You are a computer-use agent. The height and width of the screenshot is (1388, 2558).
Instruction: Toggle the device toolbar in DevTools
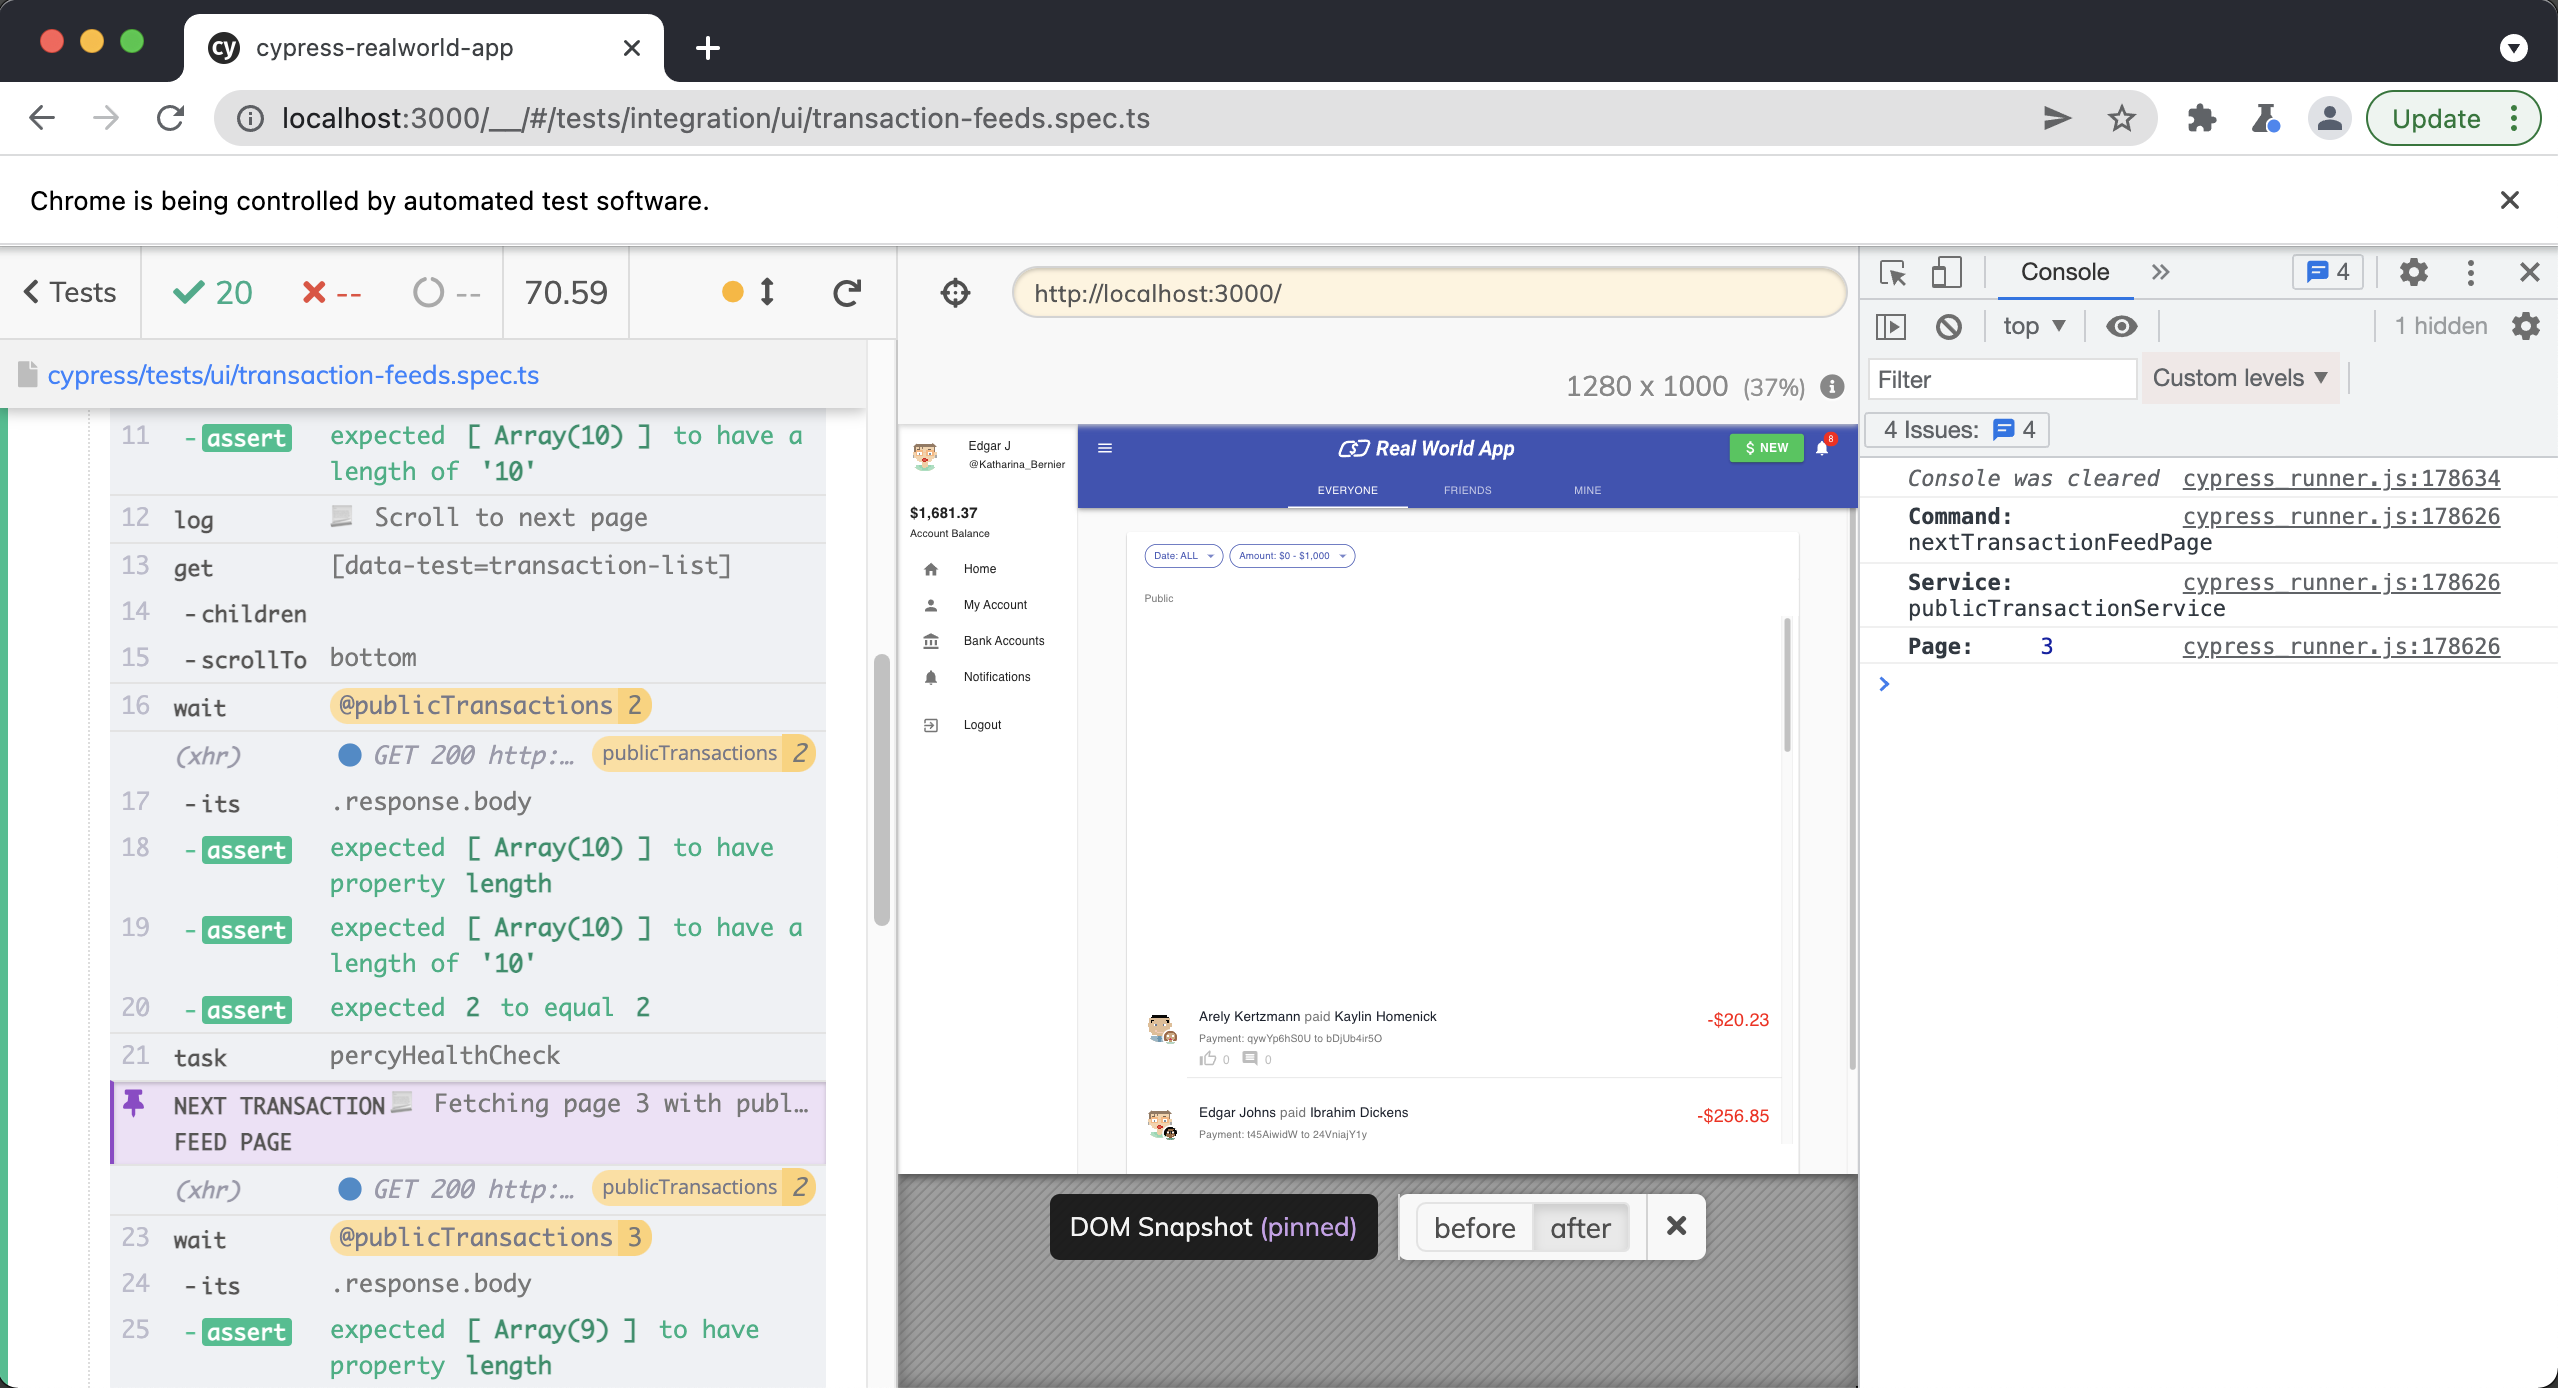tap(1946, 272)
